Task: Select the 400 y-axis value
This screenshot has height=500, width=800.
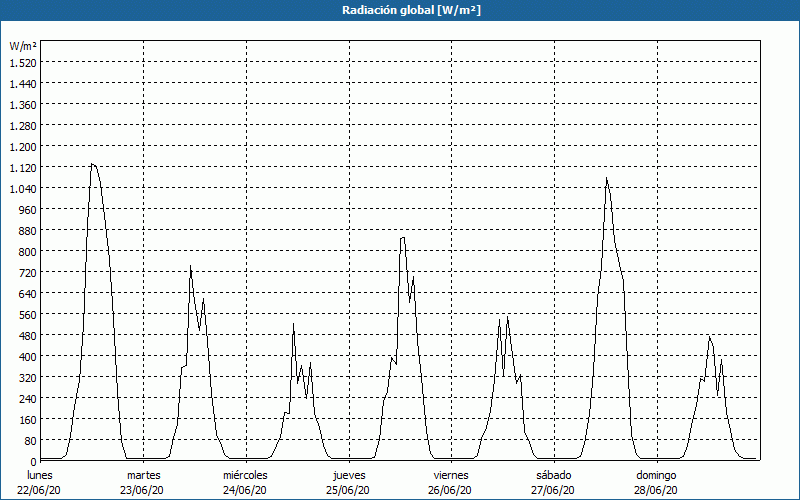Action: (x=28, y=357)
